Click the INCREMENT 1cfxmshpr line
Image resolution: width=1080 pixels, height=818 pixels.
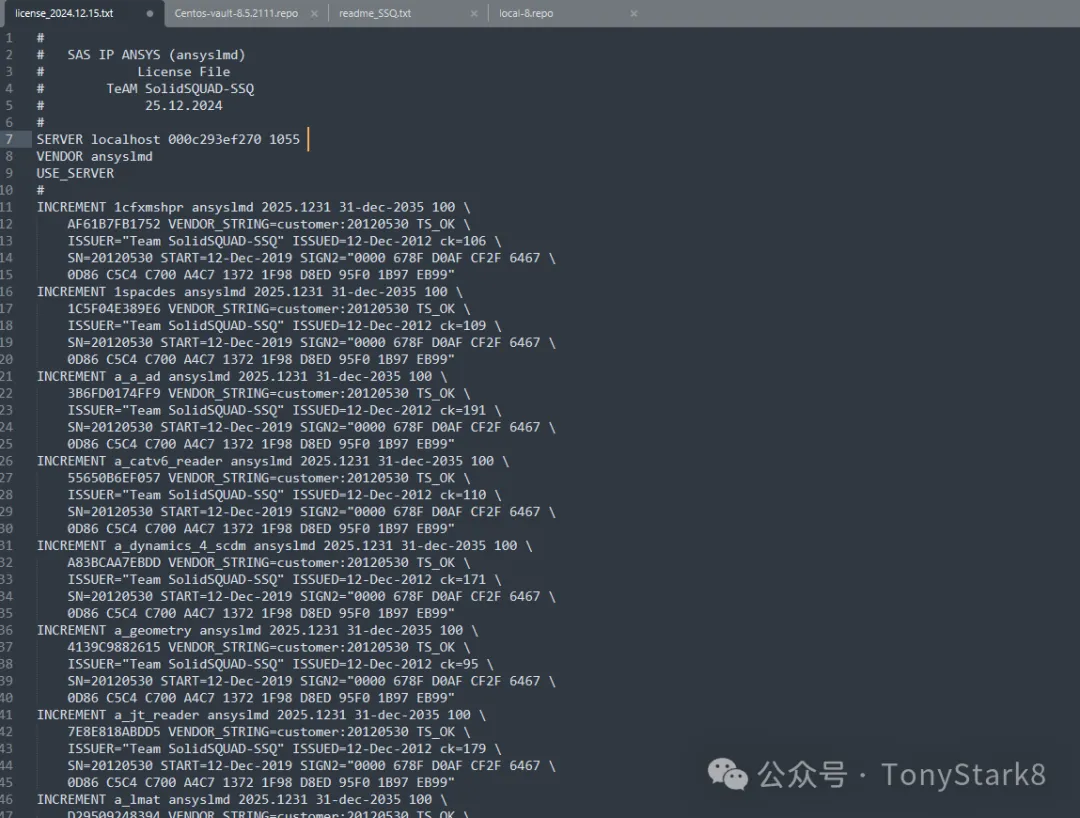253,207
